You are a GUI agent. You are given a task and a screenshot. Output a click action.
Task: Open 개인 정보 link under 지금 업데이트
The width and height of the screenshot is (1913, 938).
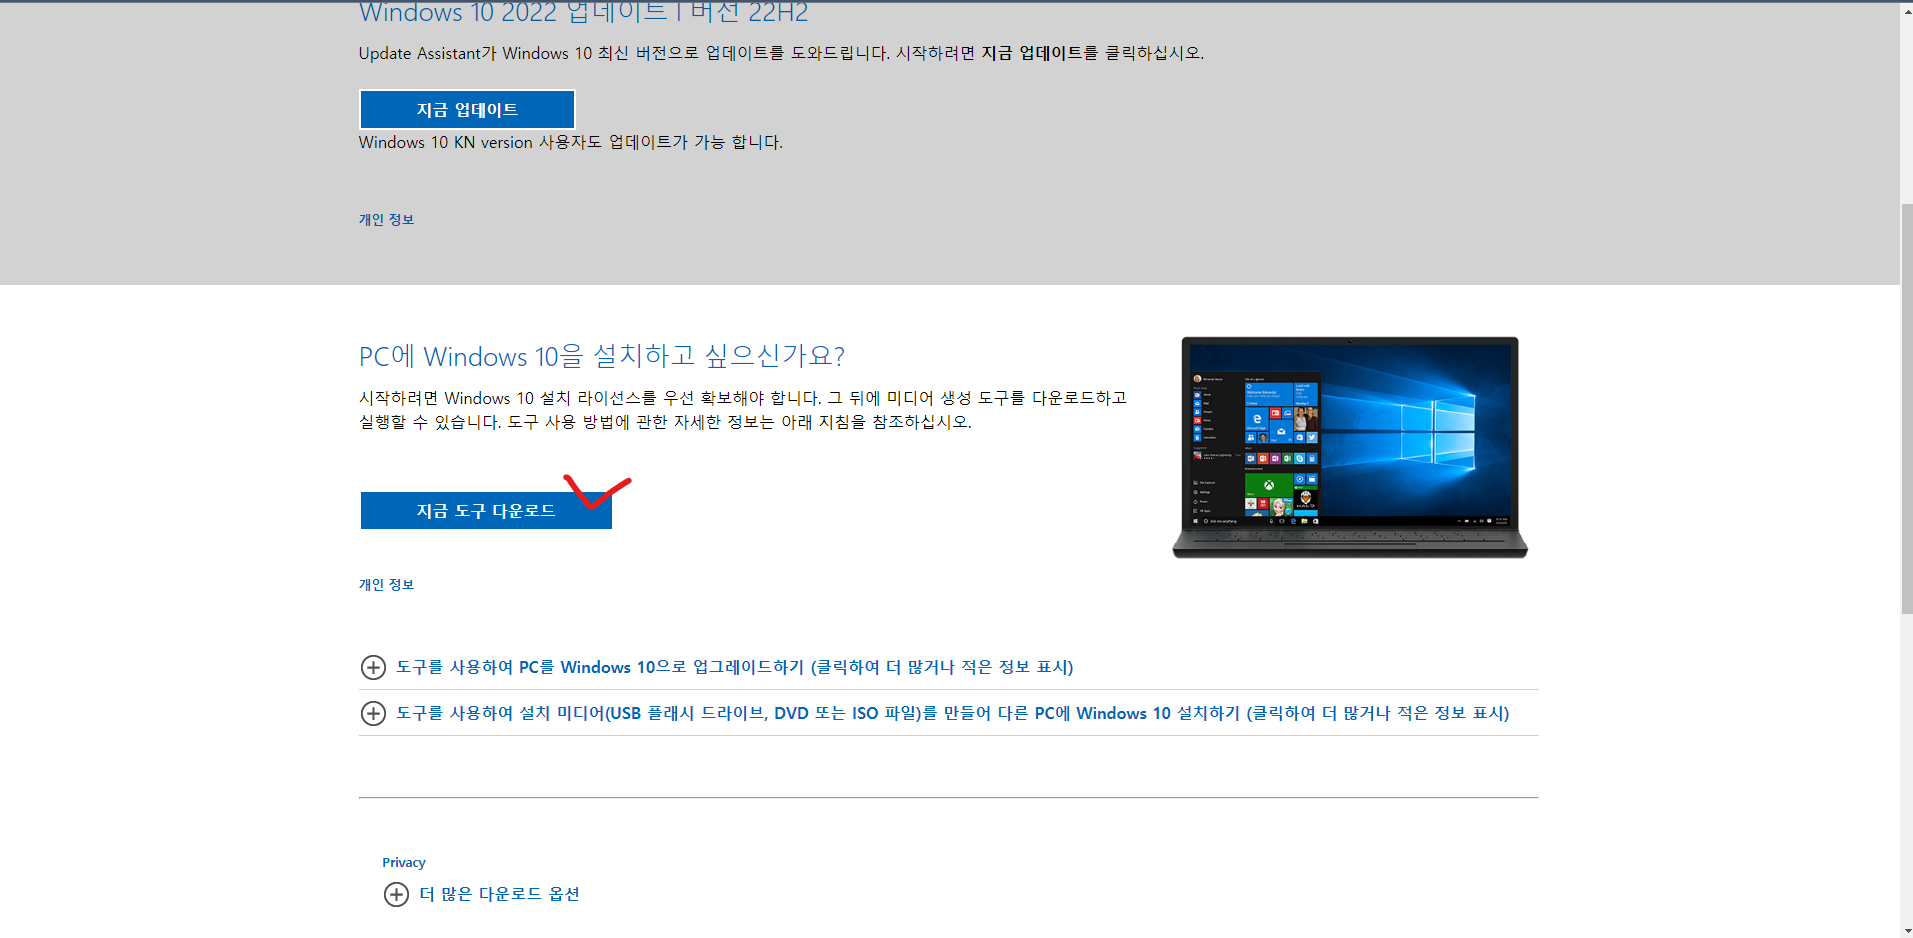386,220
